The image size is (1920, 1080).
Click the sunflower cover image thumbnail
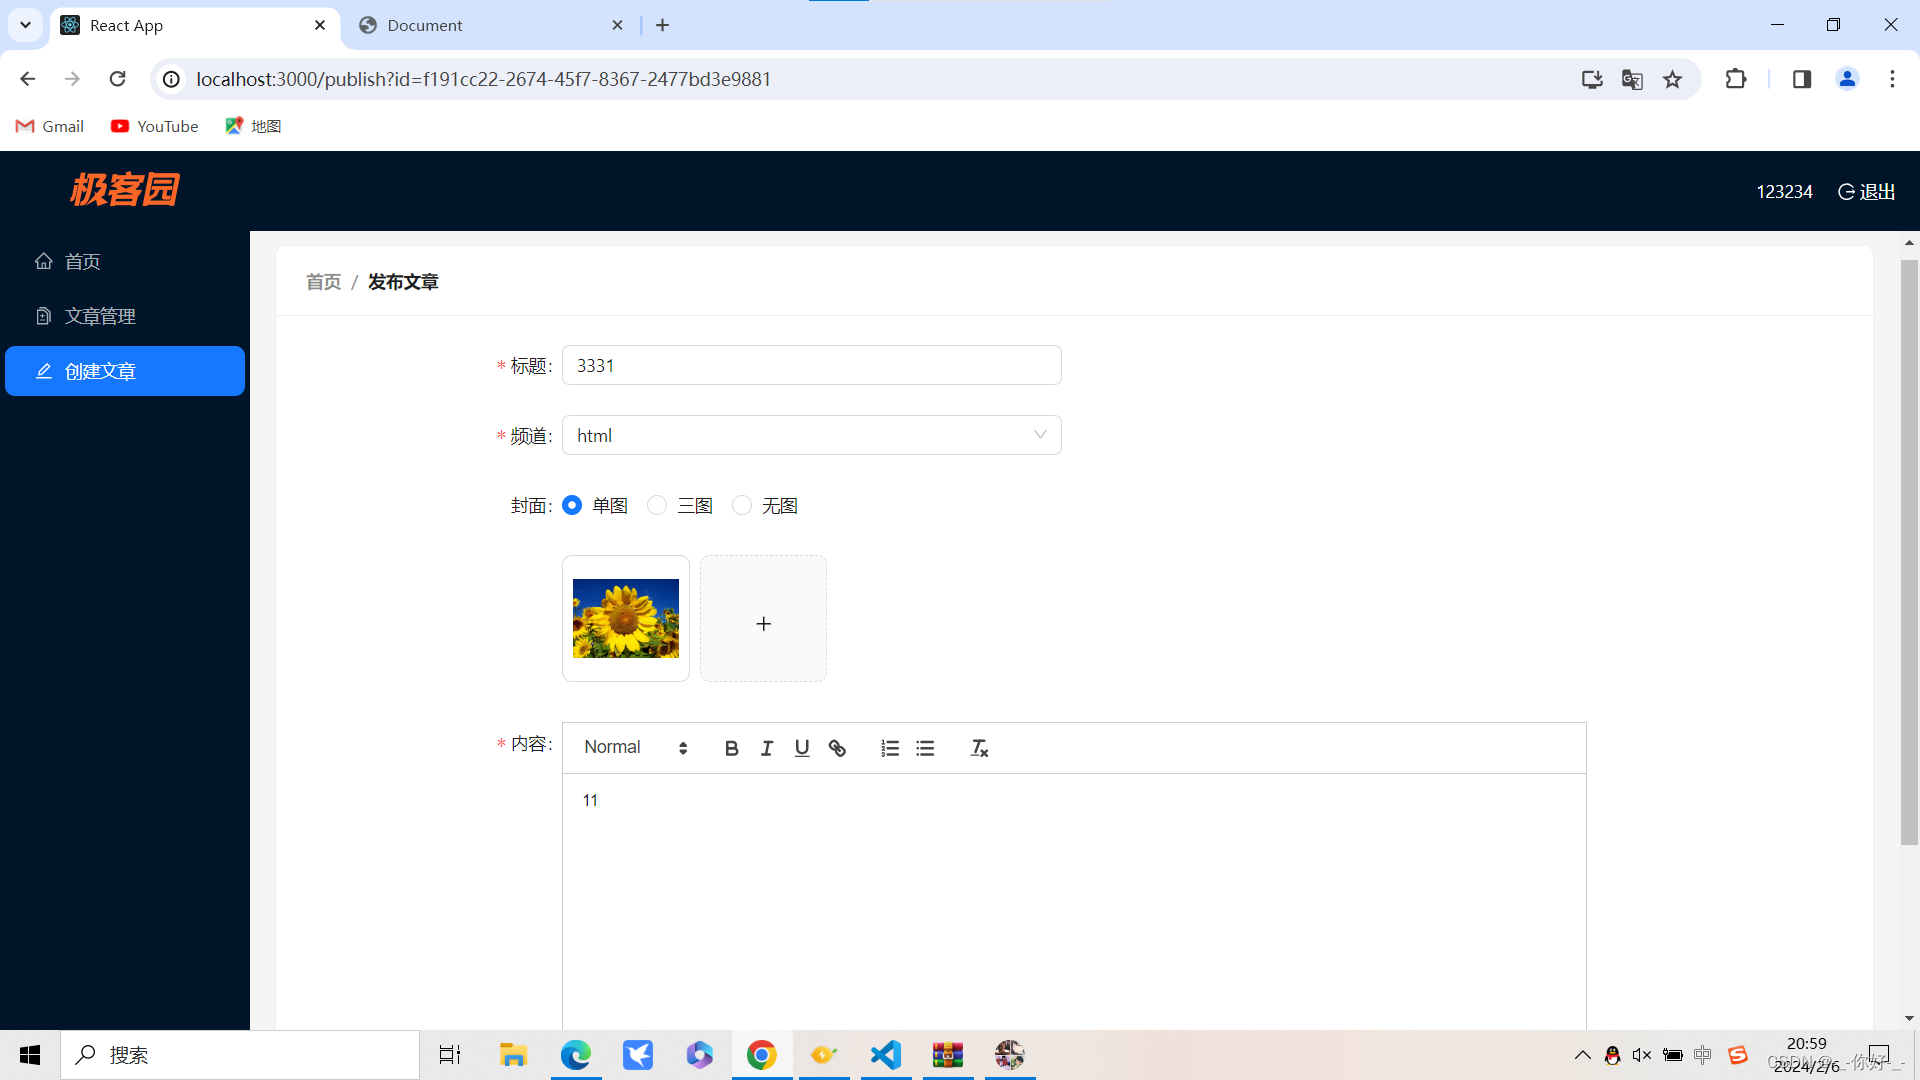point(625,618)
